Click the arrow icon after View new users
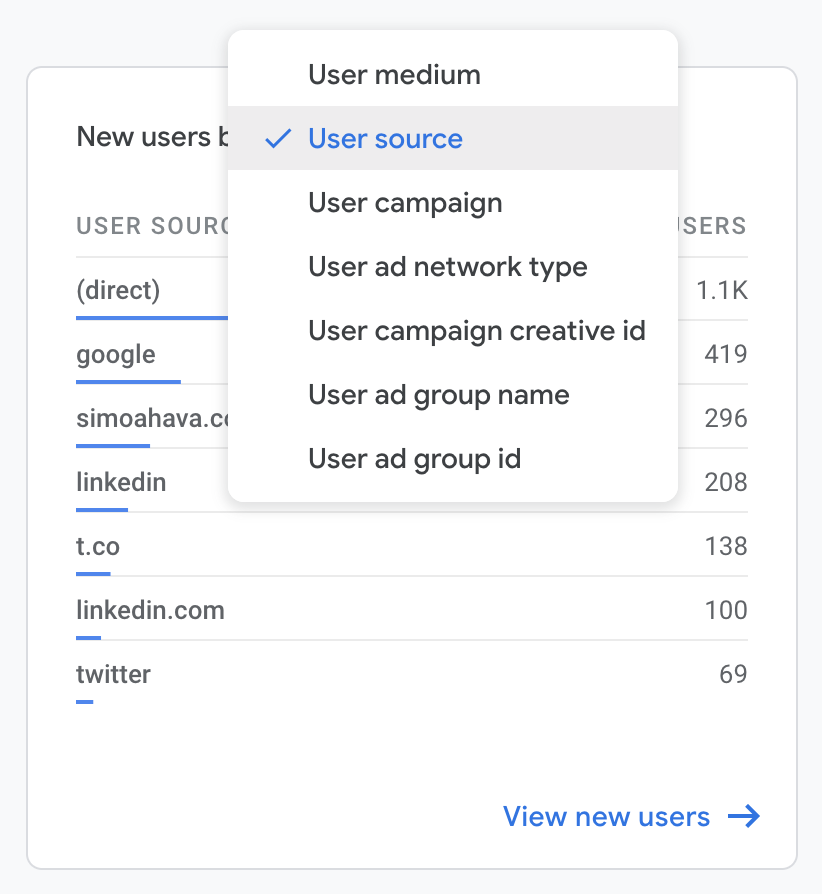The image size is (822, 894). pyautogui.click(x=744, y=816)
